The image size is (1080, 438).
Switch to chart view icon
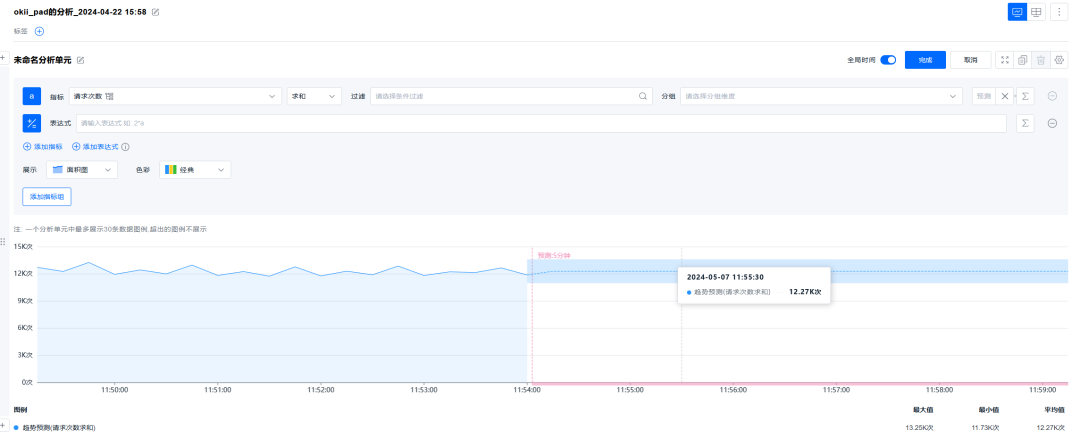(x=1017, y=12)
